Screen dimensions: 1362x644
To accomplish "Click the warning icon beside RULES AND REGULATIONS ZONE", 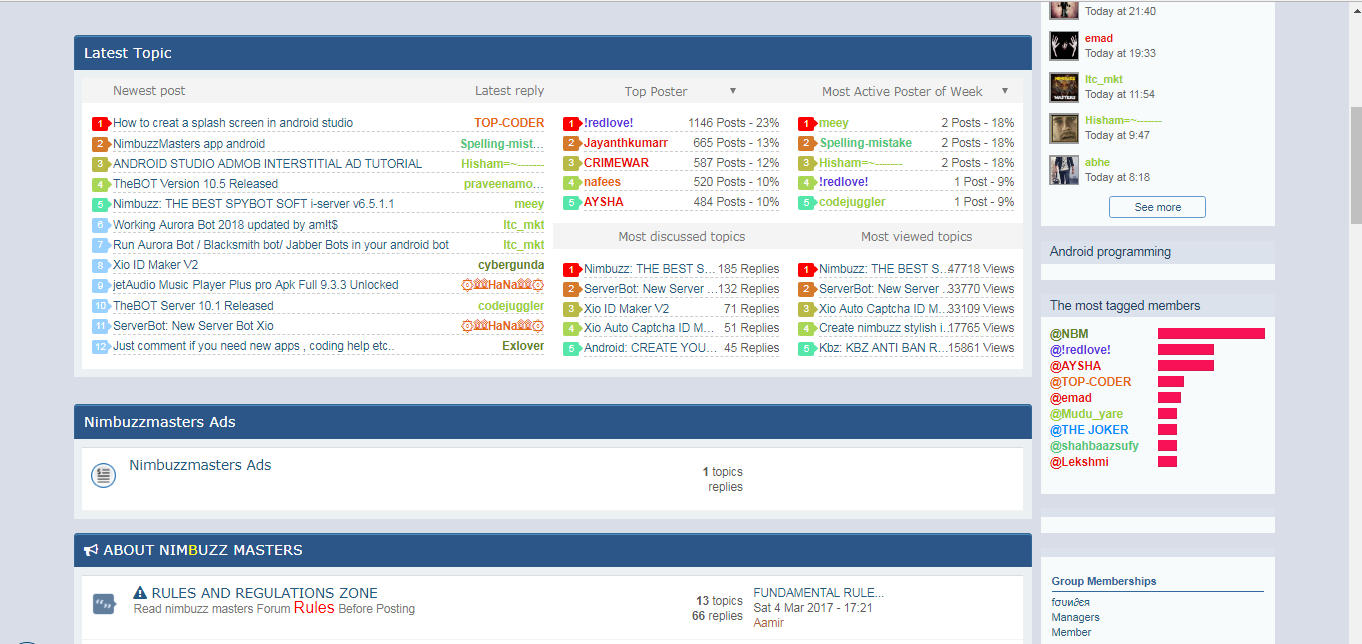I will (140, 593).
